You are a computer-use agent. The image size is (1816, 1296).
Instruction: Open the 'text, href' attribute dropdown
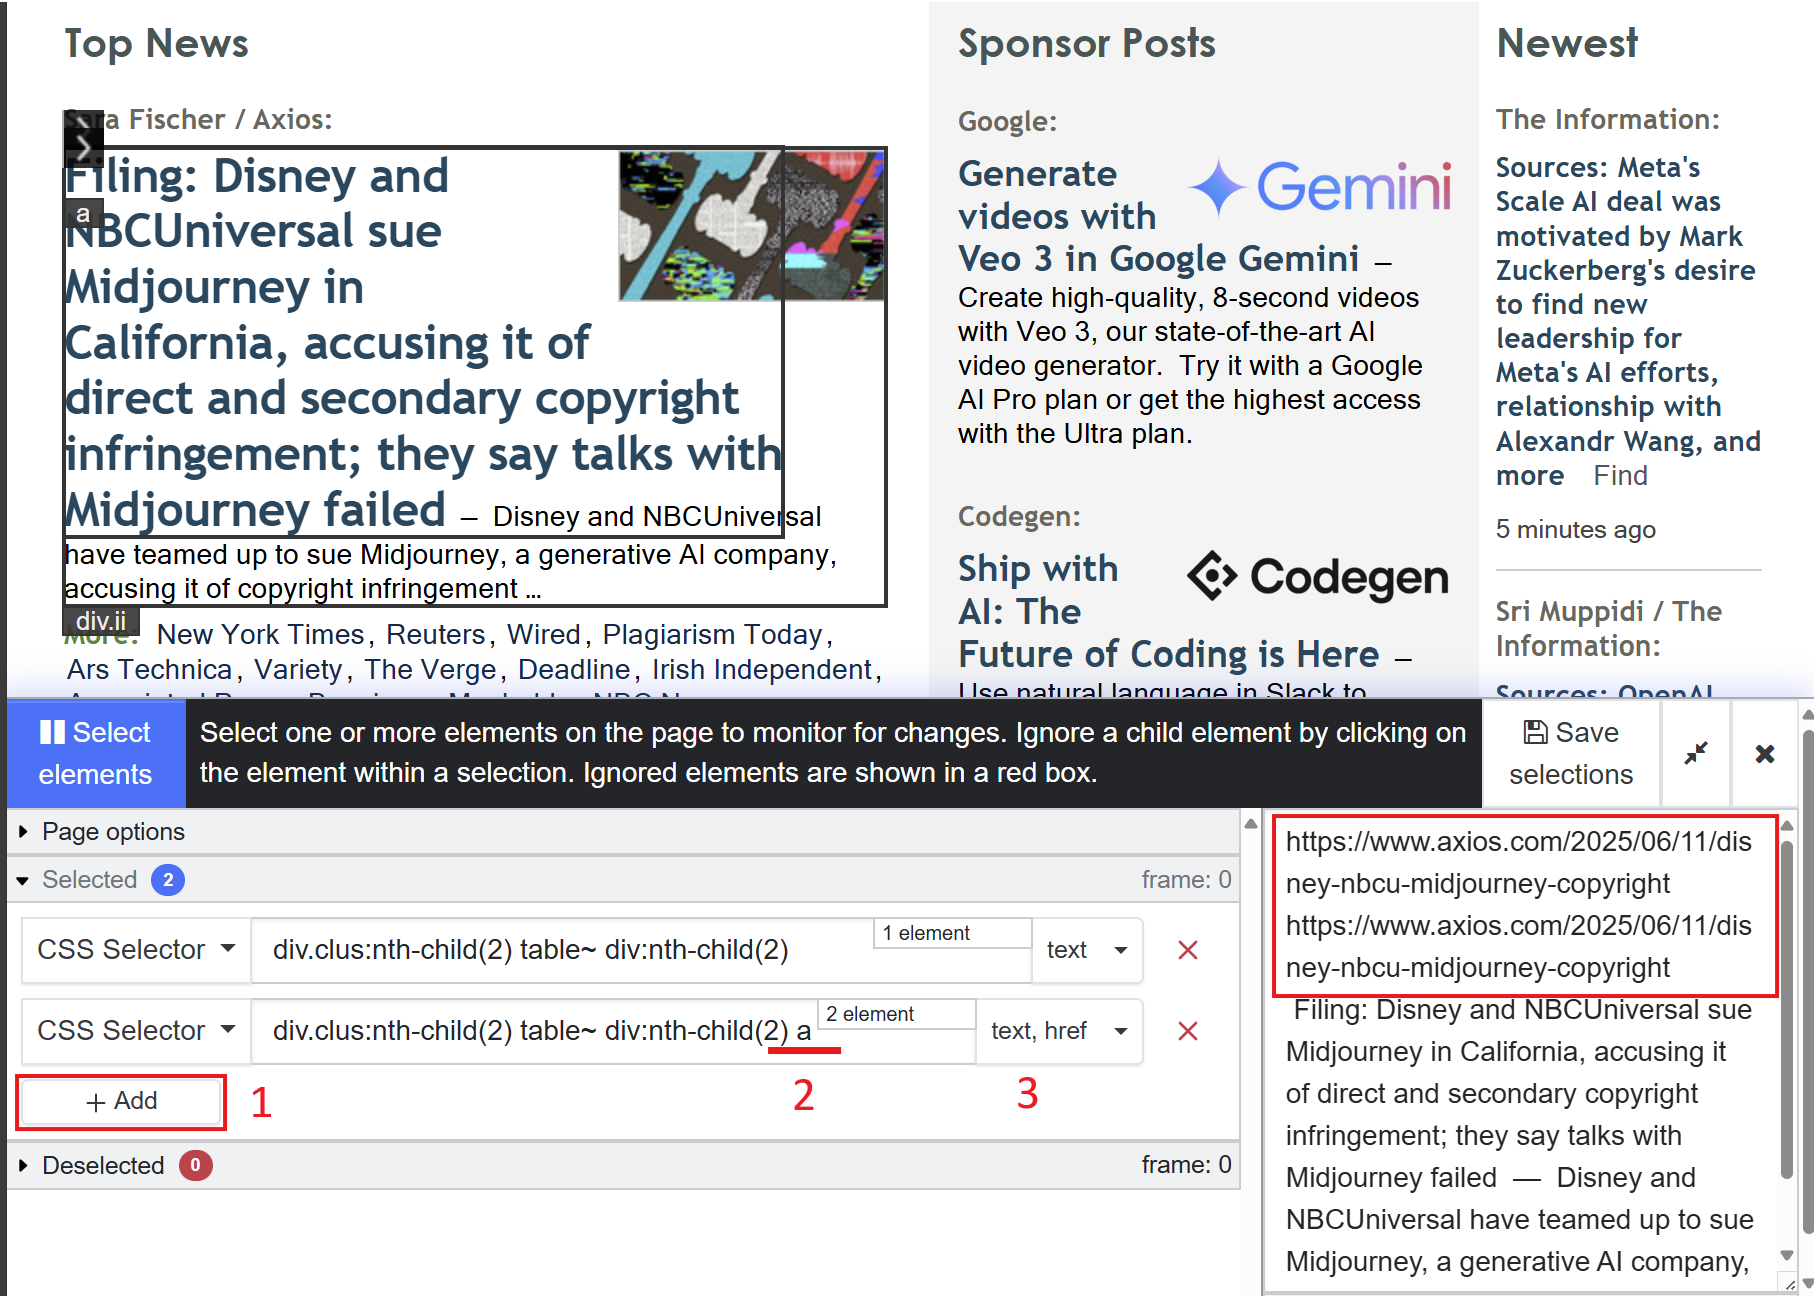click(1059, 1030)
